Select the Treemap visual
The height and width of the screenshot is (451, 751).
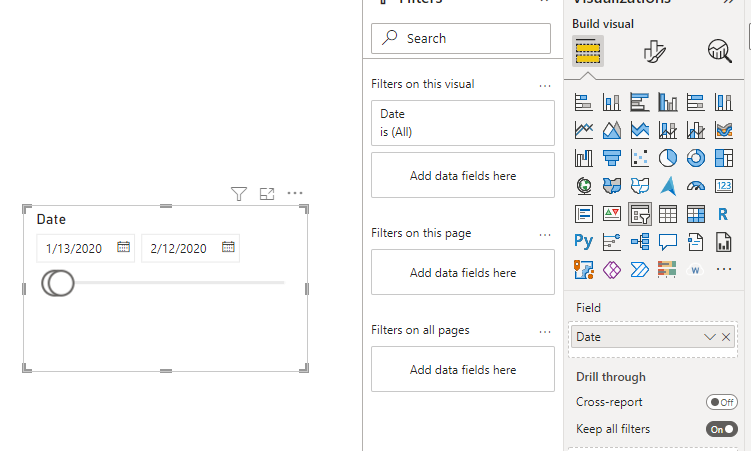pos(724,158)
